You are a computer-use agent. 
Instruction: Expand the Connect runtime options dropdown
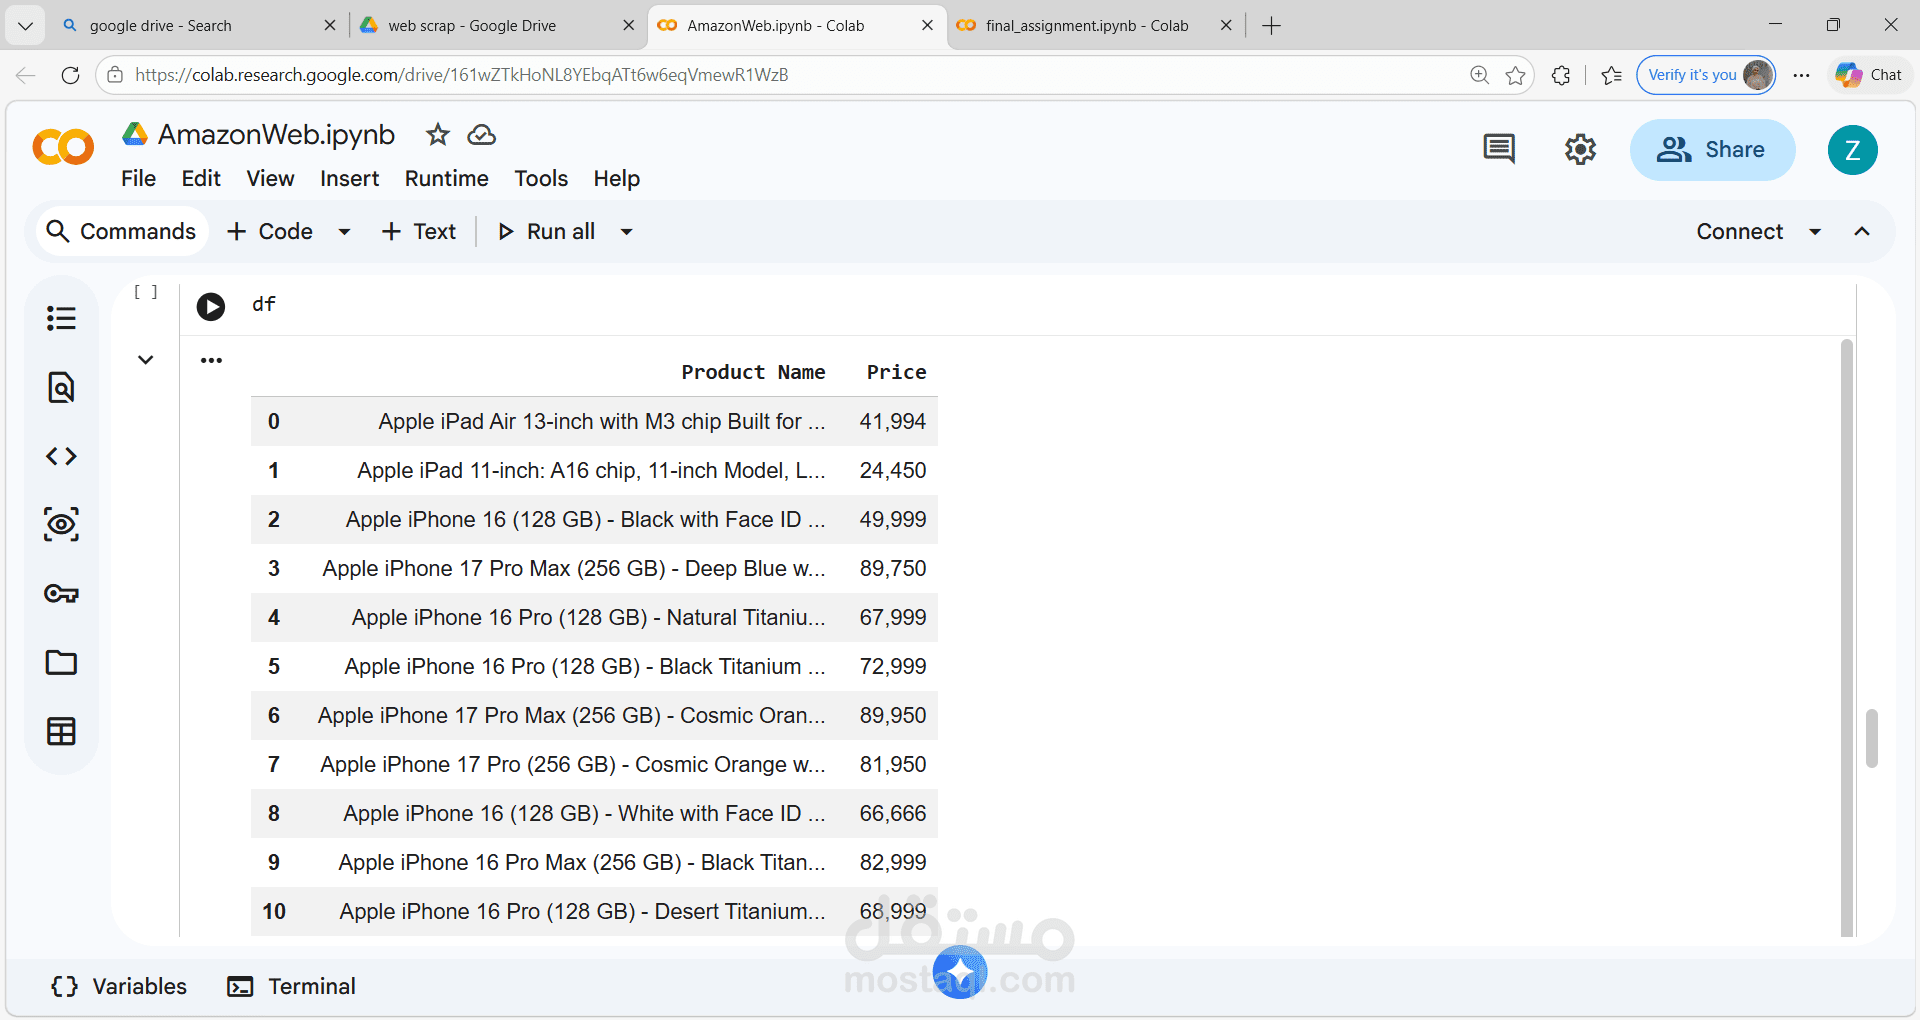[x=1815, y=232]
